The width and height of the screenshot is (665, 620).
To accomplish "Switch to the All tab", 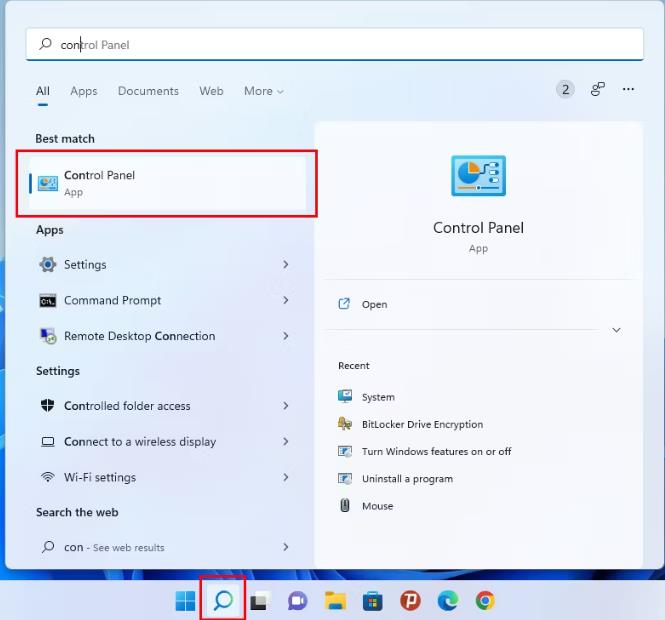I will [43, 91].
